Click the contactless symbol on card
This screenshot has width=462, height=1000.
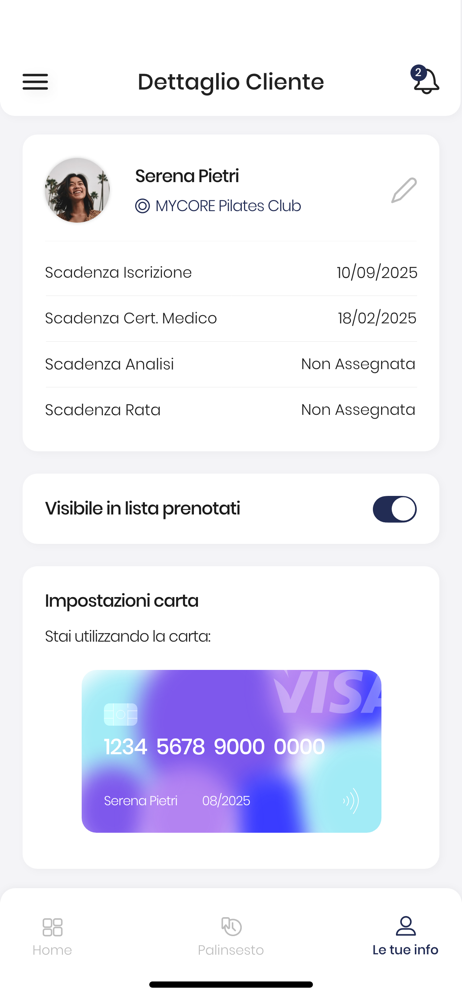pyautogui.click(x=351, y=800)
